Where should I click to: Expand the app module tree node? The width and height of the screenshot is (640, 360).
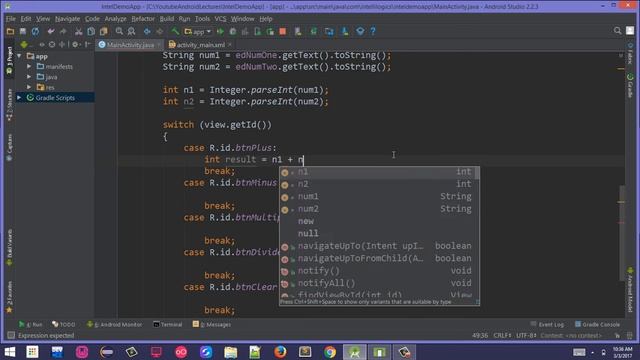[20, 56]
